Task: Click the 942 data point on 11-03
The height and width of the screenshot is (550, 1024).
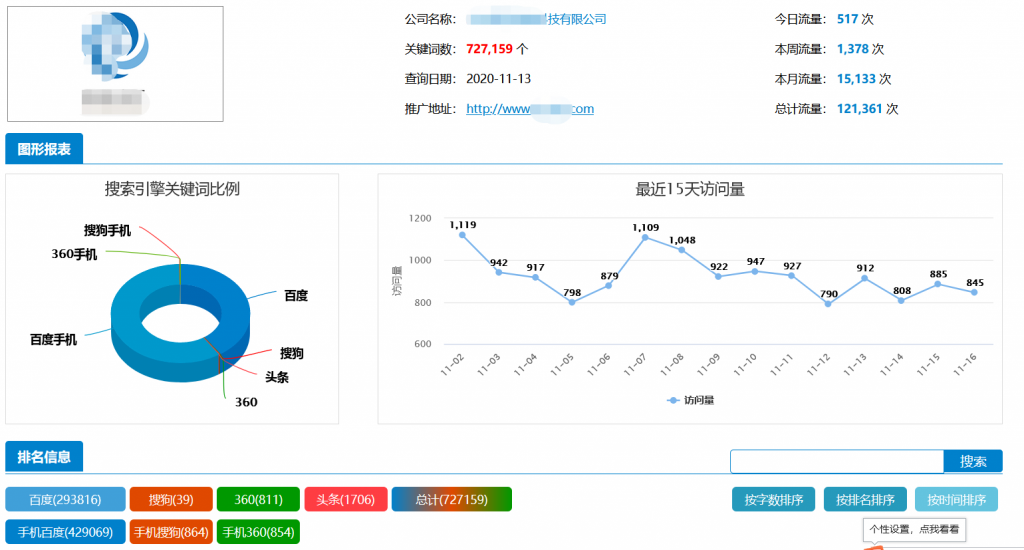Action: [x=499, y=272]
